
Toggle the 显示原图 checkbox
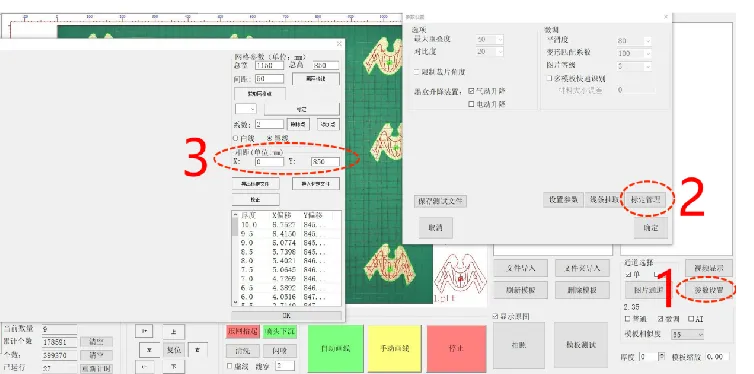pos(496,316)
